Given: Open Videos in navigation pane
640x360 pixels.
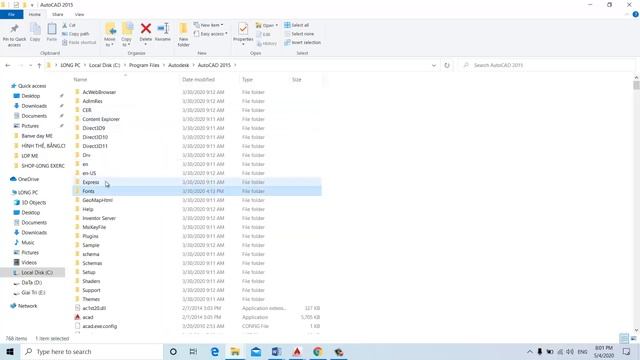Looking at the screenshot, I should [x=29, y=262].
